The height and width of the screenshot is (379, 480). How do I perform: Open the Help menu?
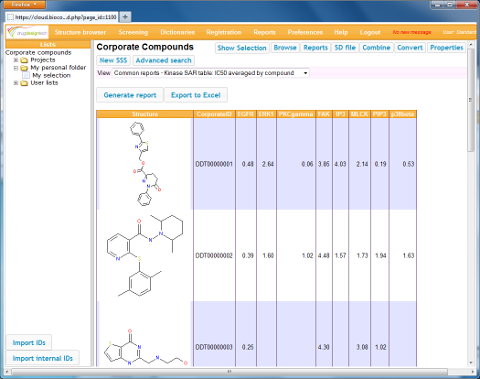click(x=341, y=32)
